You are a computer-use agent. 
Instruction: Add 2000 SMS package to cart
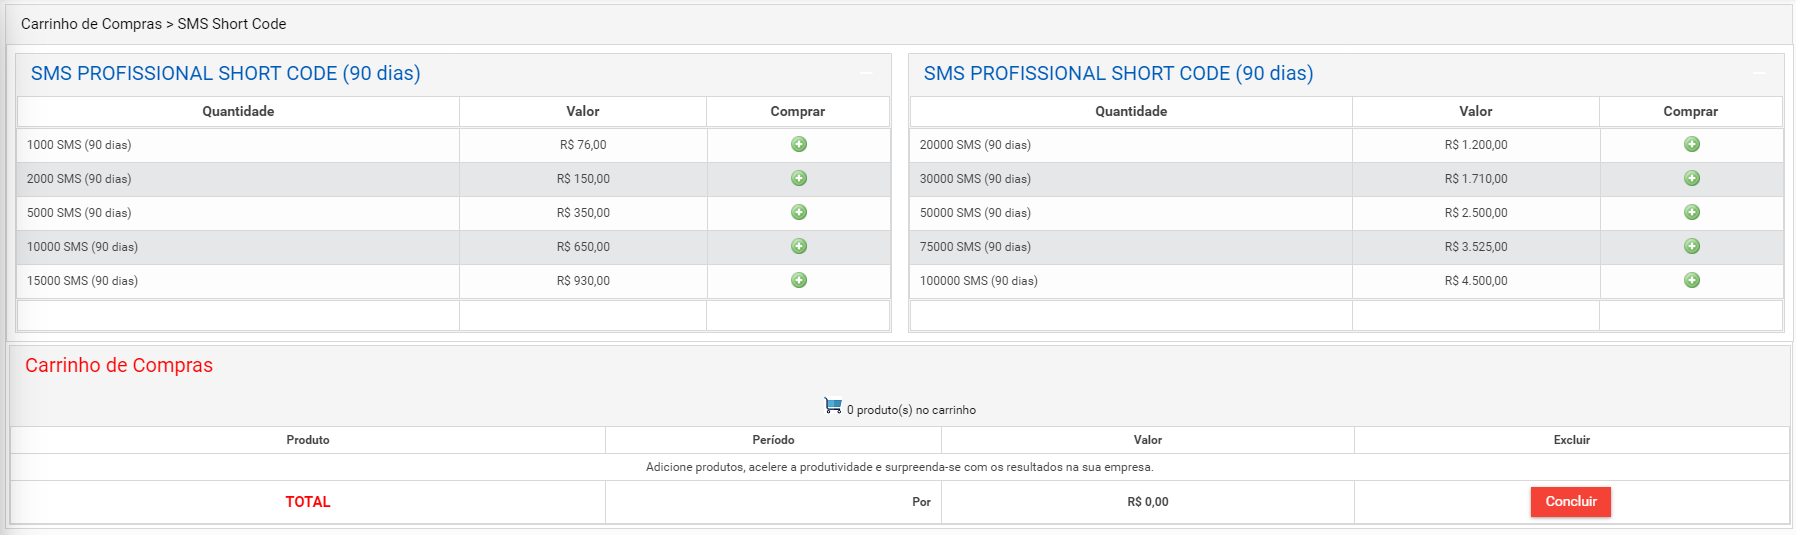[799, 178]
